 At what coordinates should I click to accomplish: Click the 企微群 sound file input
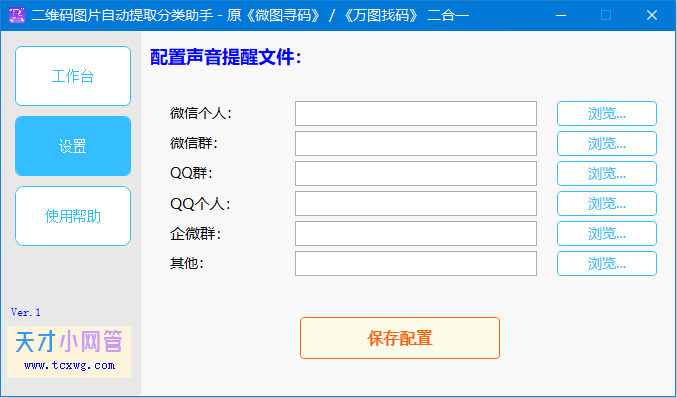[x=416, y=234]
